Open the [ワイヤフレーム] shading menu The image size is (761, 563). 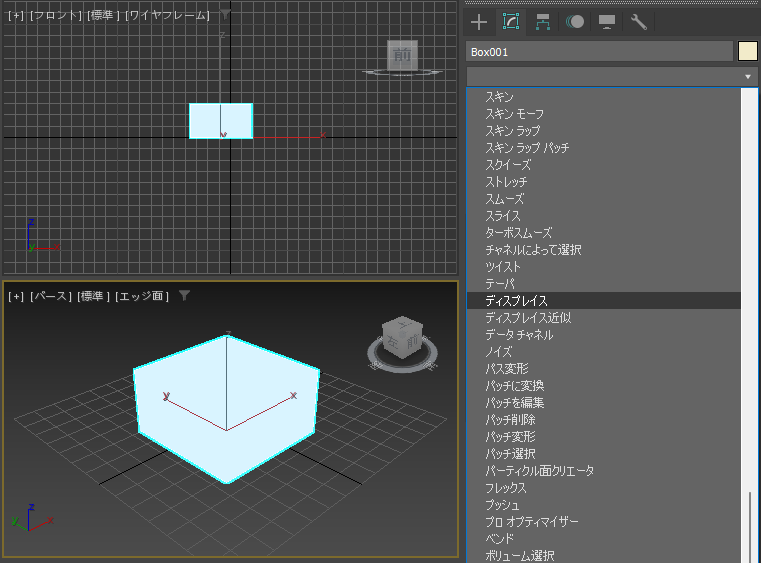[x=167, y=16]
